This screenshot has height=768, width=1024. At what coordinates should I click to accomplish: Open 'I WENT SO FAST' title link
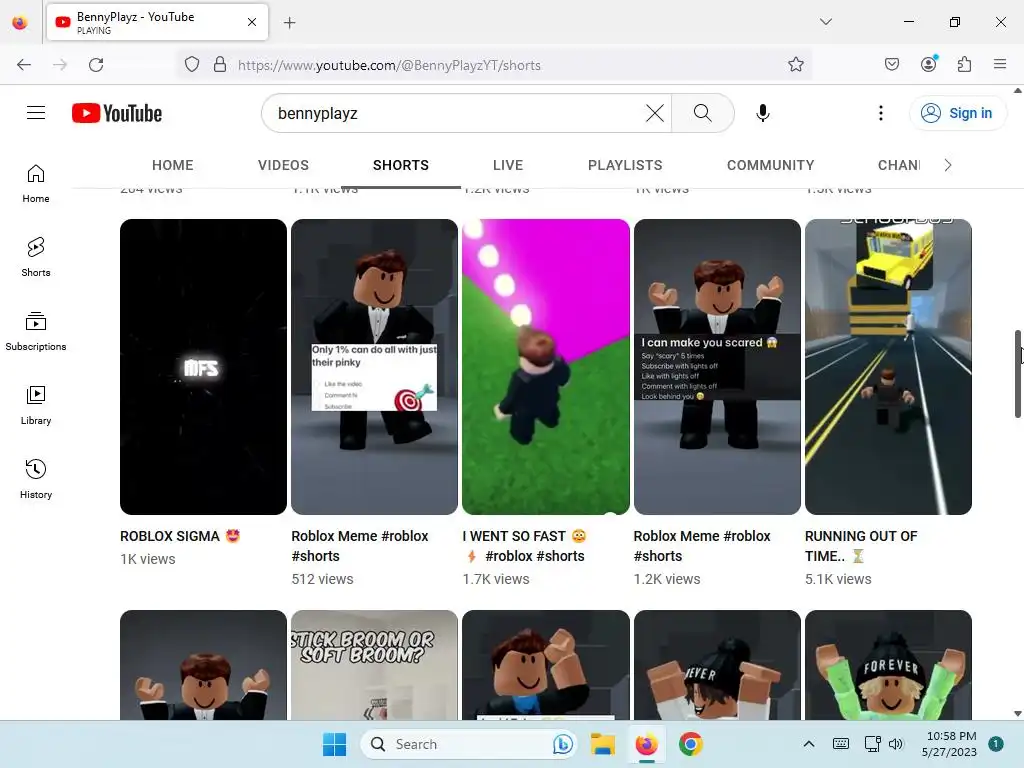tap(525, 546)
